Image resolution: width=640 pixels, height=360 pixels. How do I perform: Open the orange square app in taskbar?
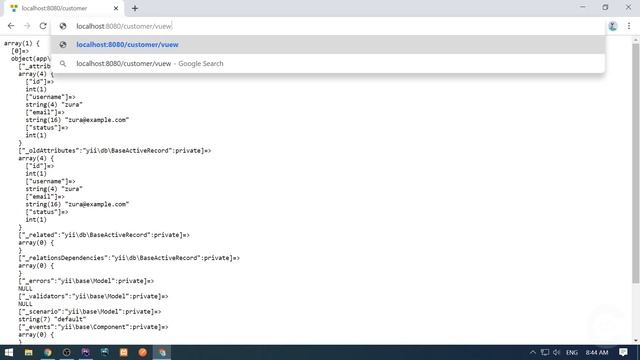click(124, 352)
